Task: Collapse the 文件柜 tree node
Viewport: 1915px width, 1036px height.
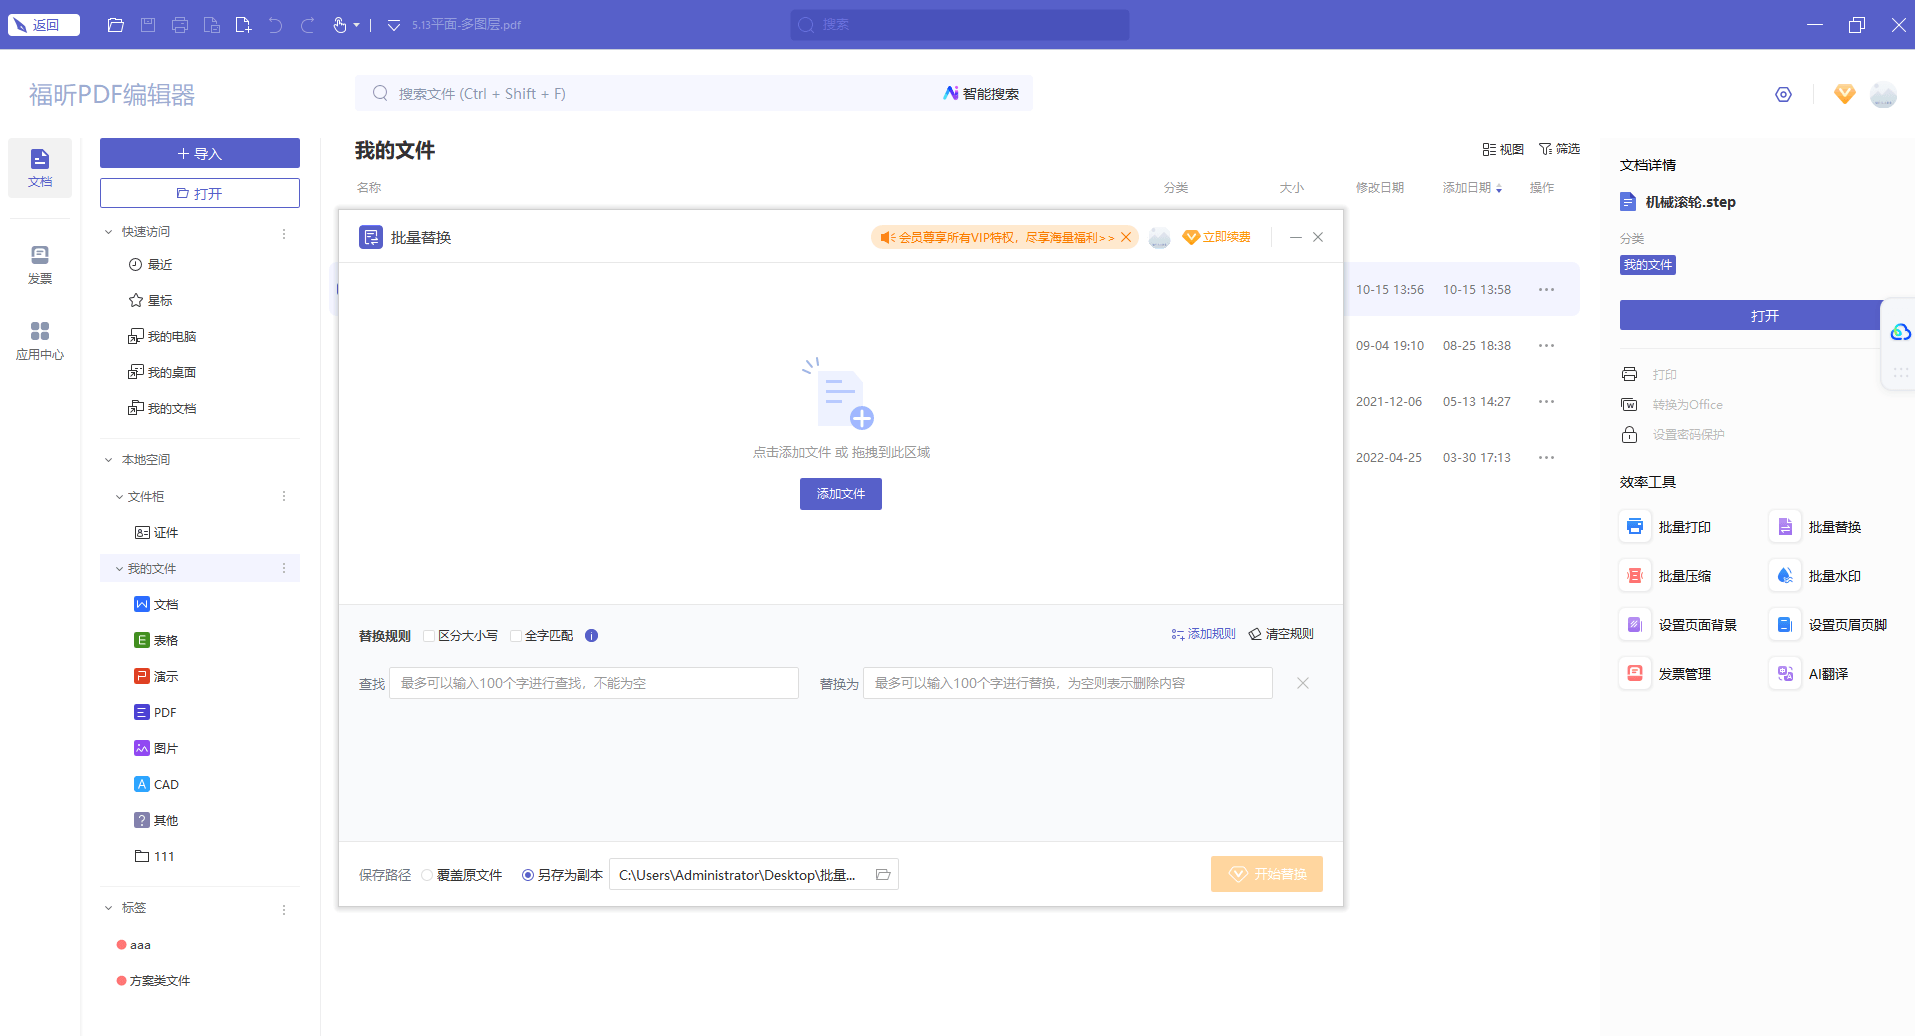Action: pyautogui.click(x=119, y=497)
